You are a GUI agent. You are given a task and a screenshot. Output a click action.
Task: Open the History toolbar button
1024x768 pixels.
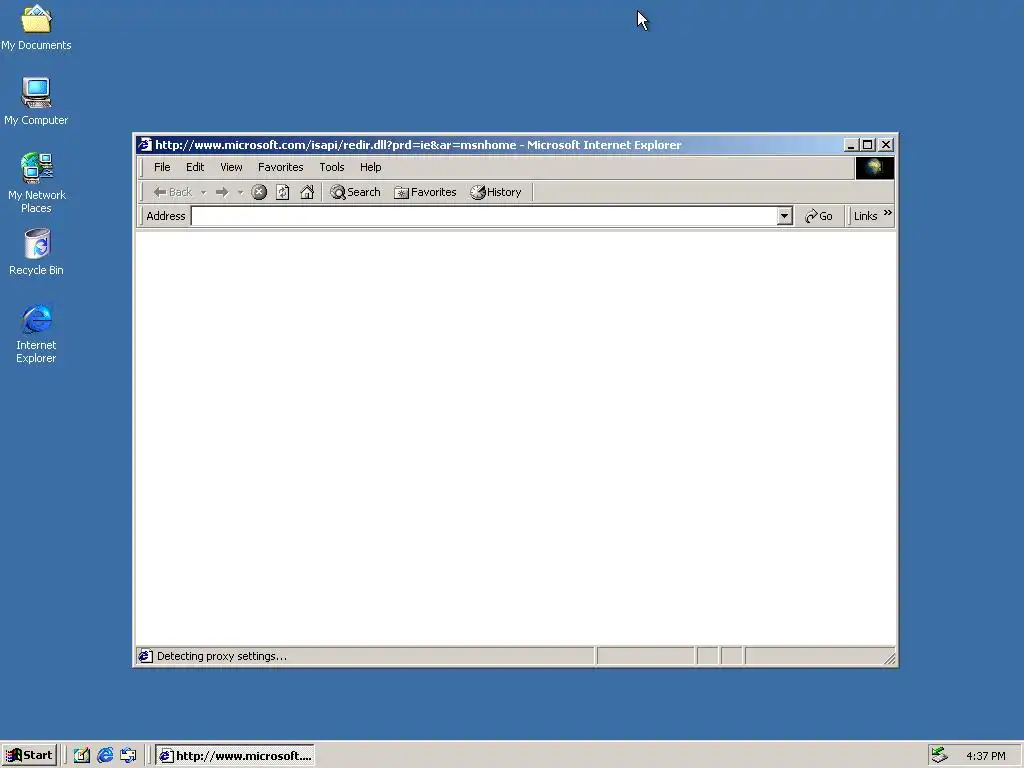[x=496, y=192]
